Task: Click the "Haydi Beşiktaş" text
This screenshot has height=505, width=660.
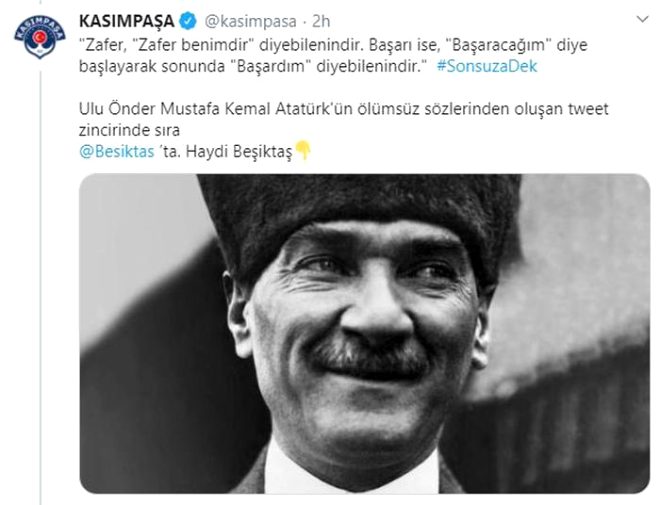Action: [x=239, y=152]
